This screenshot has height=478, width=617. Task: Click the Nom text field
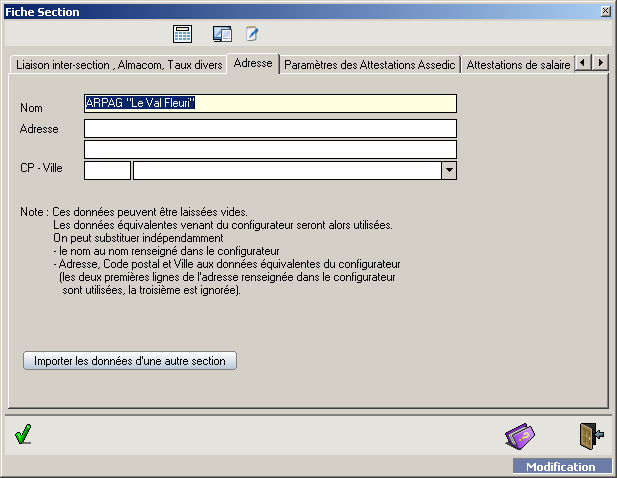[270, 104]
